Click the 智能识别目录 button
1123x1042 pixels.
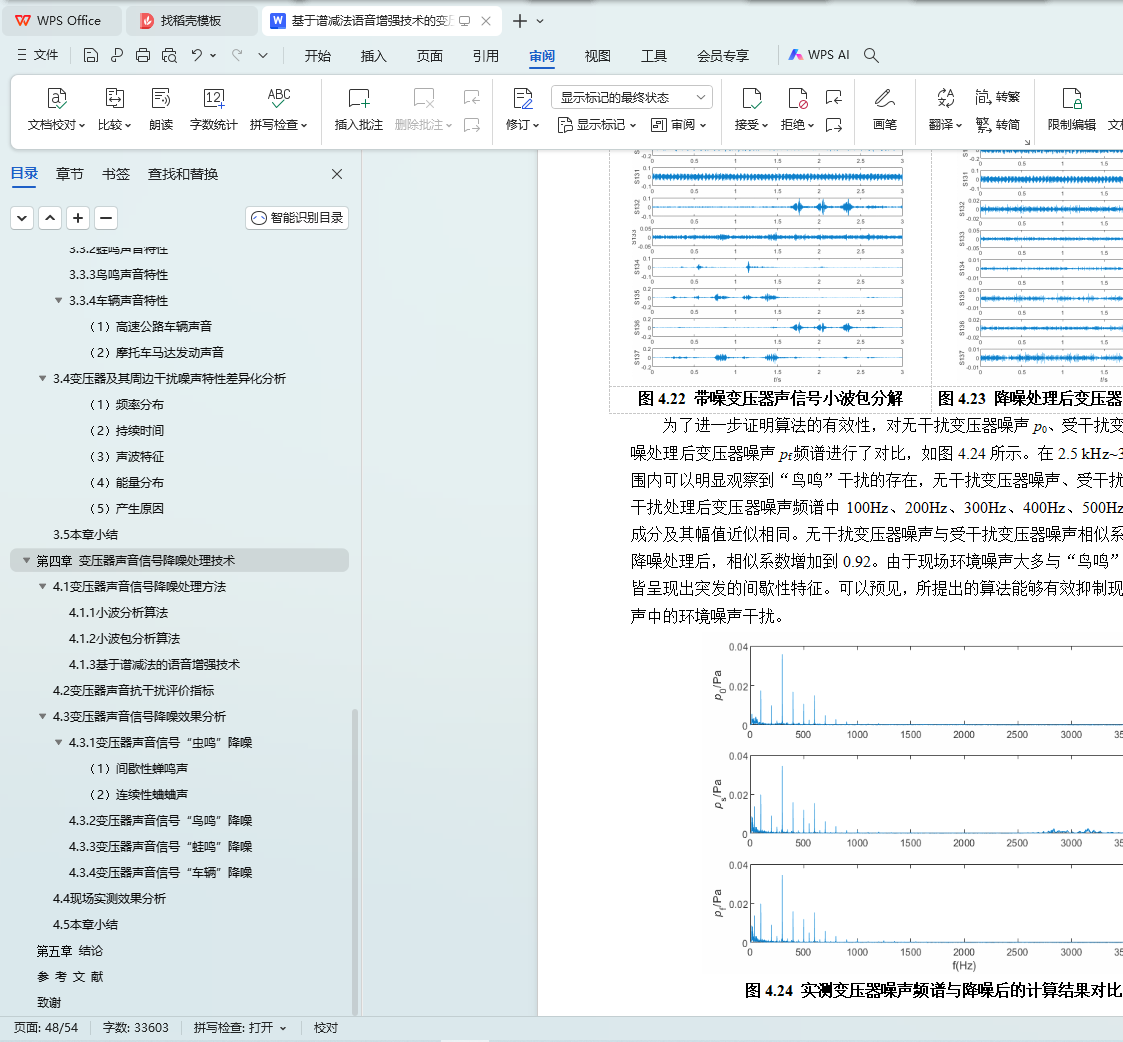(297, 218)
